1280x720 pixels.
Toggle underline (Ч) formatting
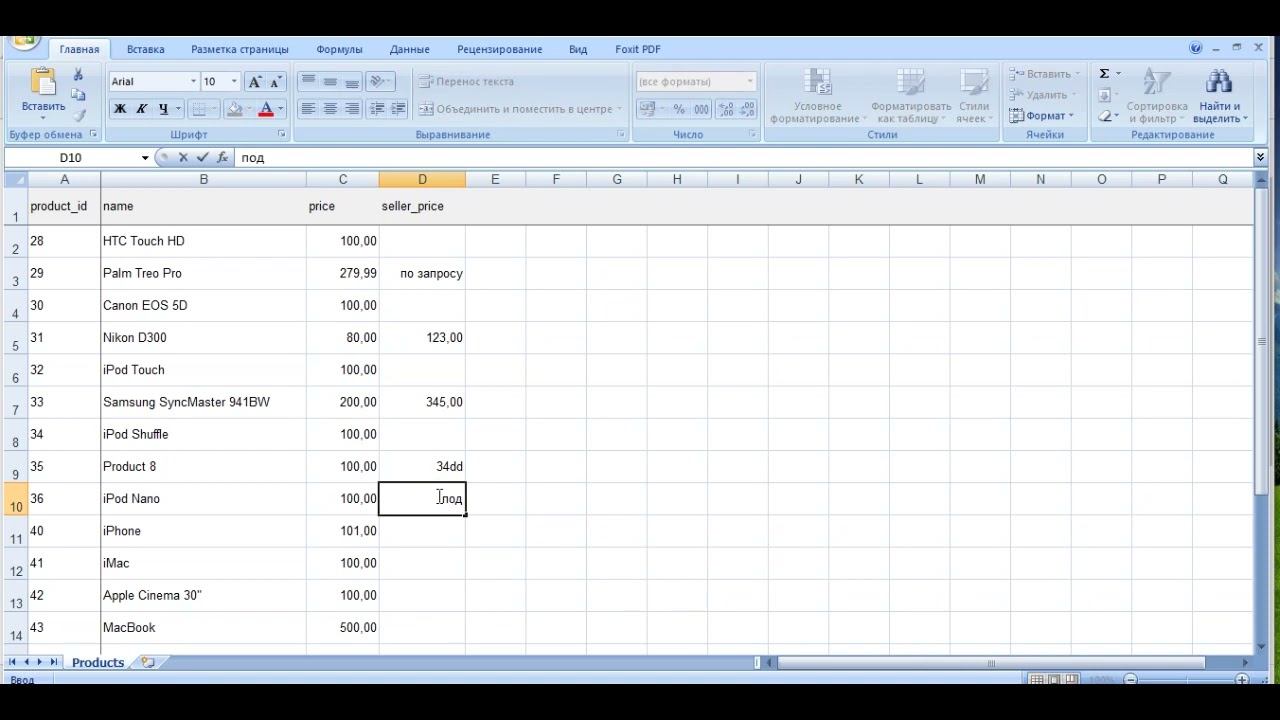click(163, 109)
